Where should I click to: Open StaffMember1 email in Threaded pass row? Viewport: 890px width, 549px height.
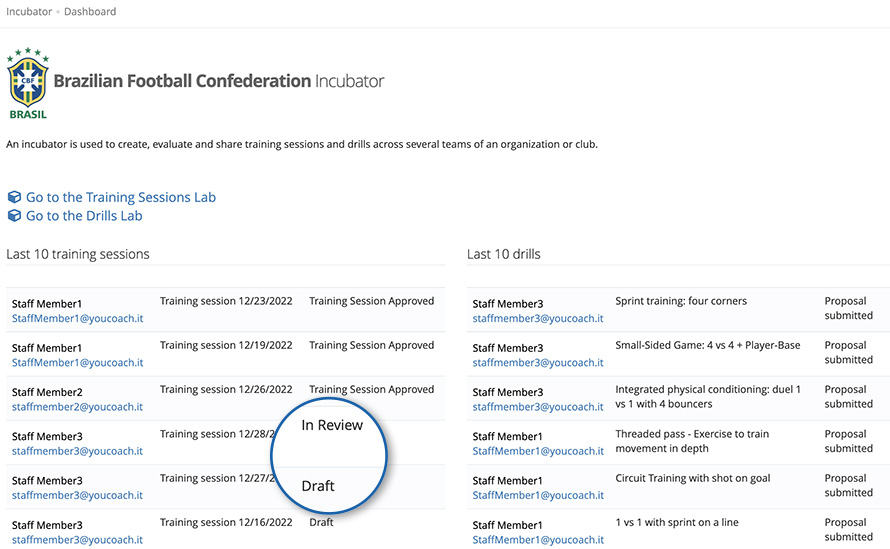click(538, 451)
